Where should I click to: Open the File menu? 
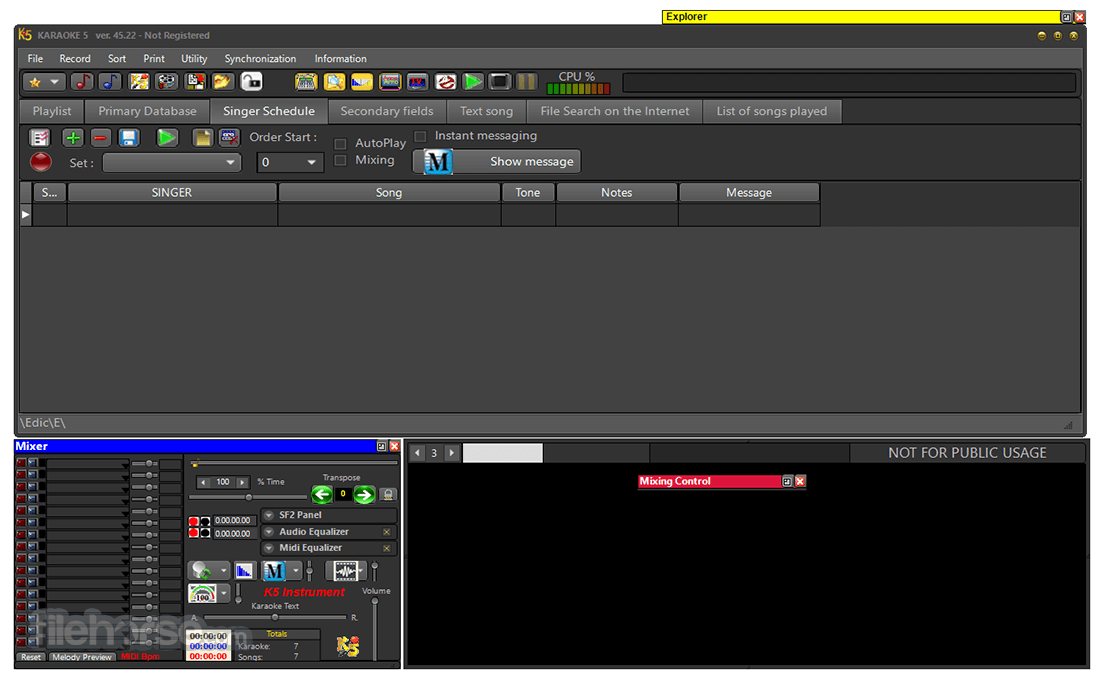35,59
